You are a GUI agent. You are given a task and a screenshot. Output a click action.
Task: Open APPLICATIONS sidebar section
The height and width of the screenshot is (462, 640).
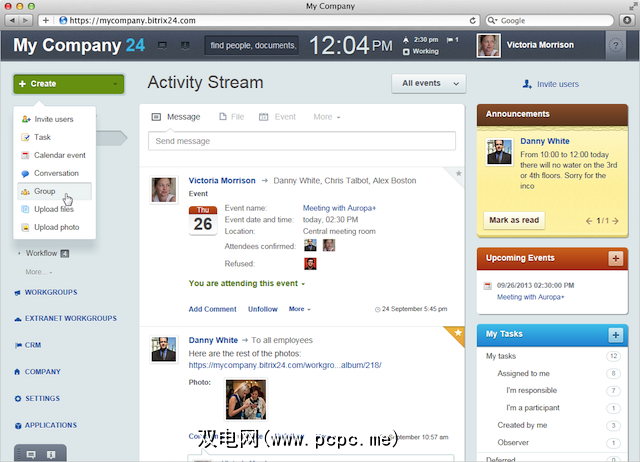(x=51, y=425)
